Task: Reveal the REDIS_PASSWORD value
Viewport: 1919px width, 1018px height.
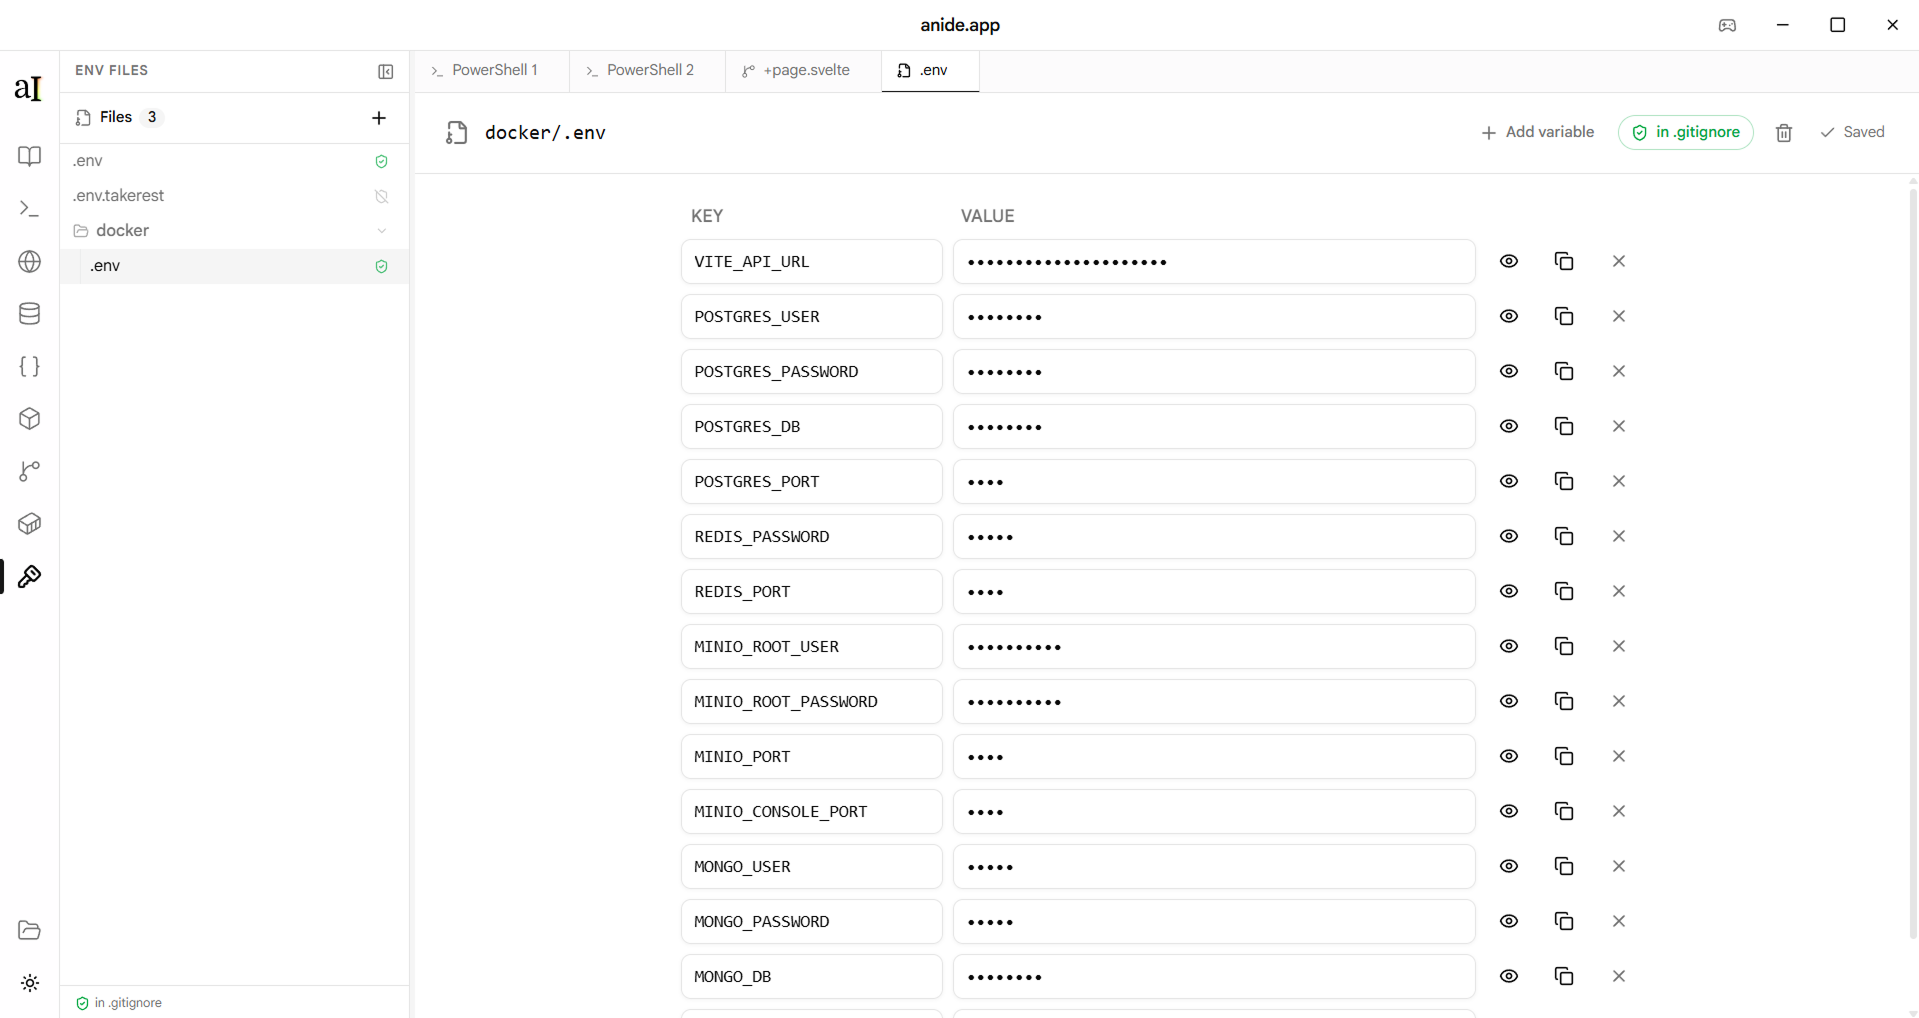Action: [1509, 536]
